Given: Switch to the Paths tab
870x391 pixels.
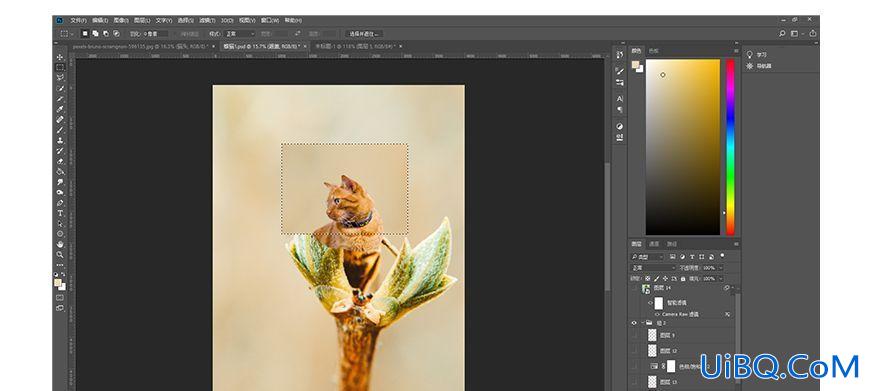Looking at the screenshot, I should click(x=672, y=244).
